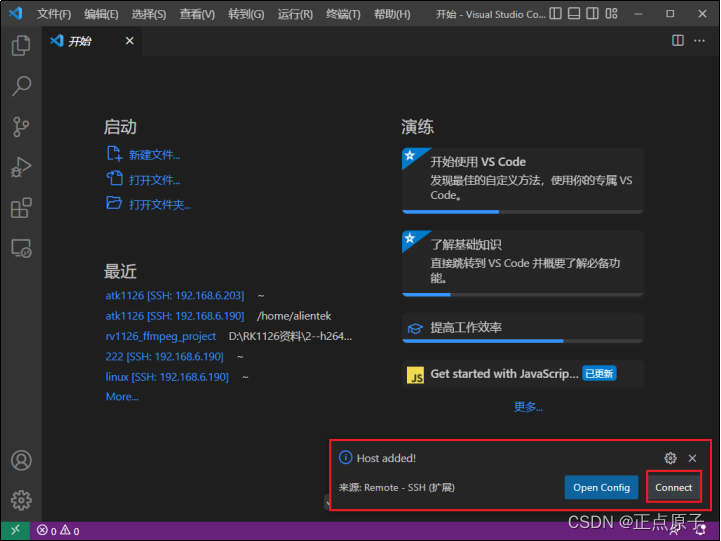
Task: Click the JS icon on JavaScript card
Action: tap(415, 375)
